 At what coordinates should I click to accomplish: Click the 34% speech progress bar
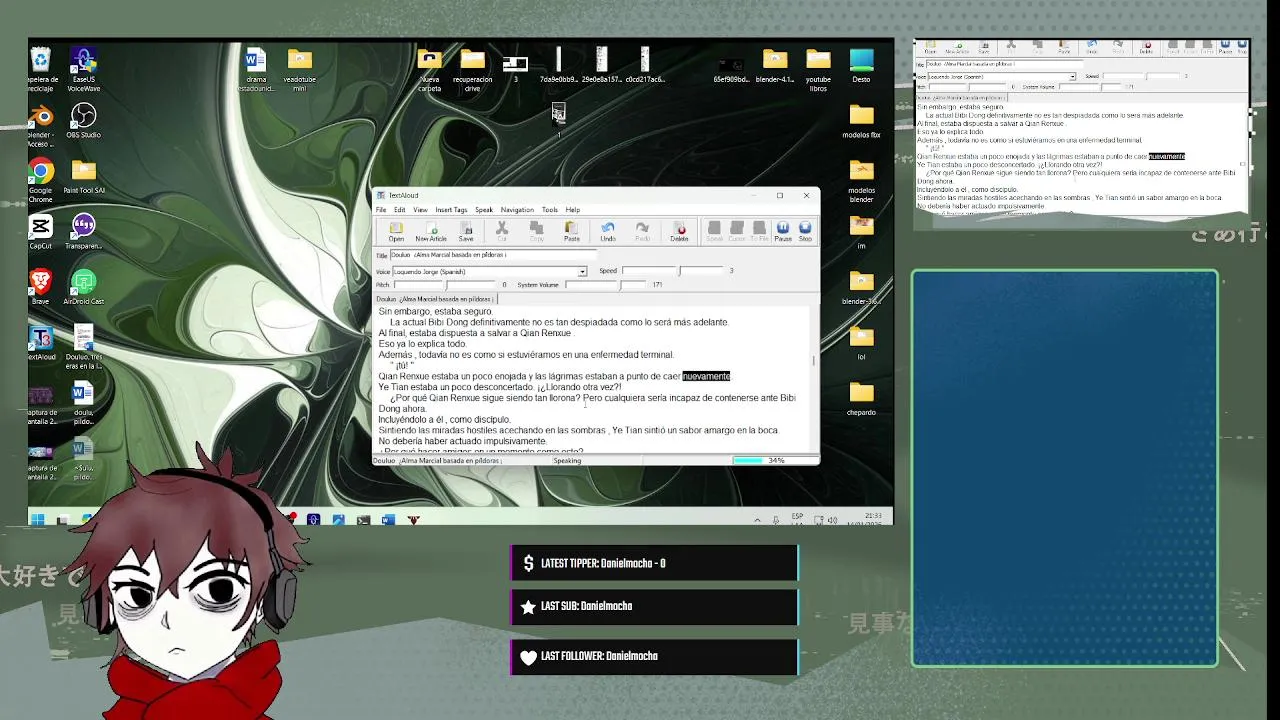(x=775, y=461)
